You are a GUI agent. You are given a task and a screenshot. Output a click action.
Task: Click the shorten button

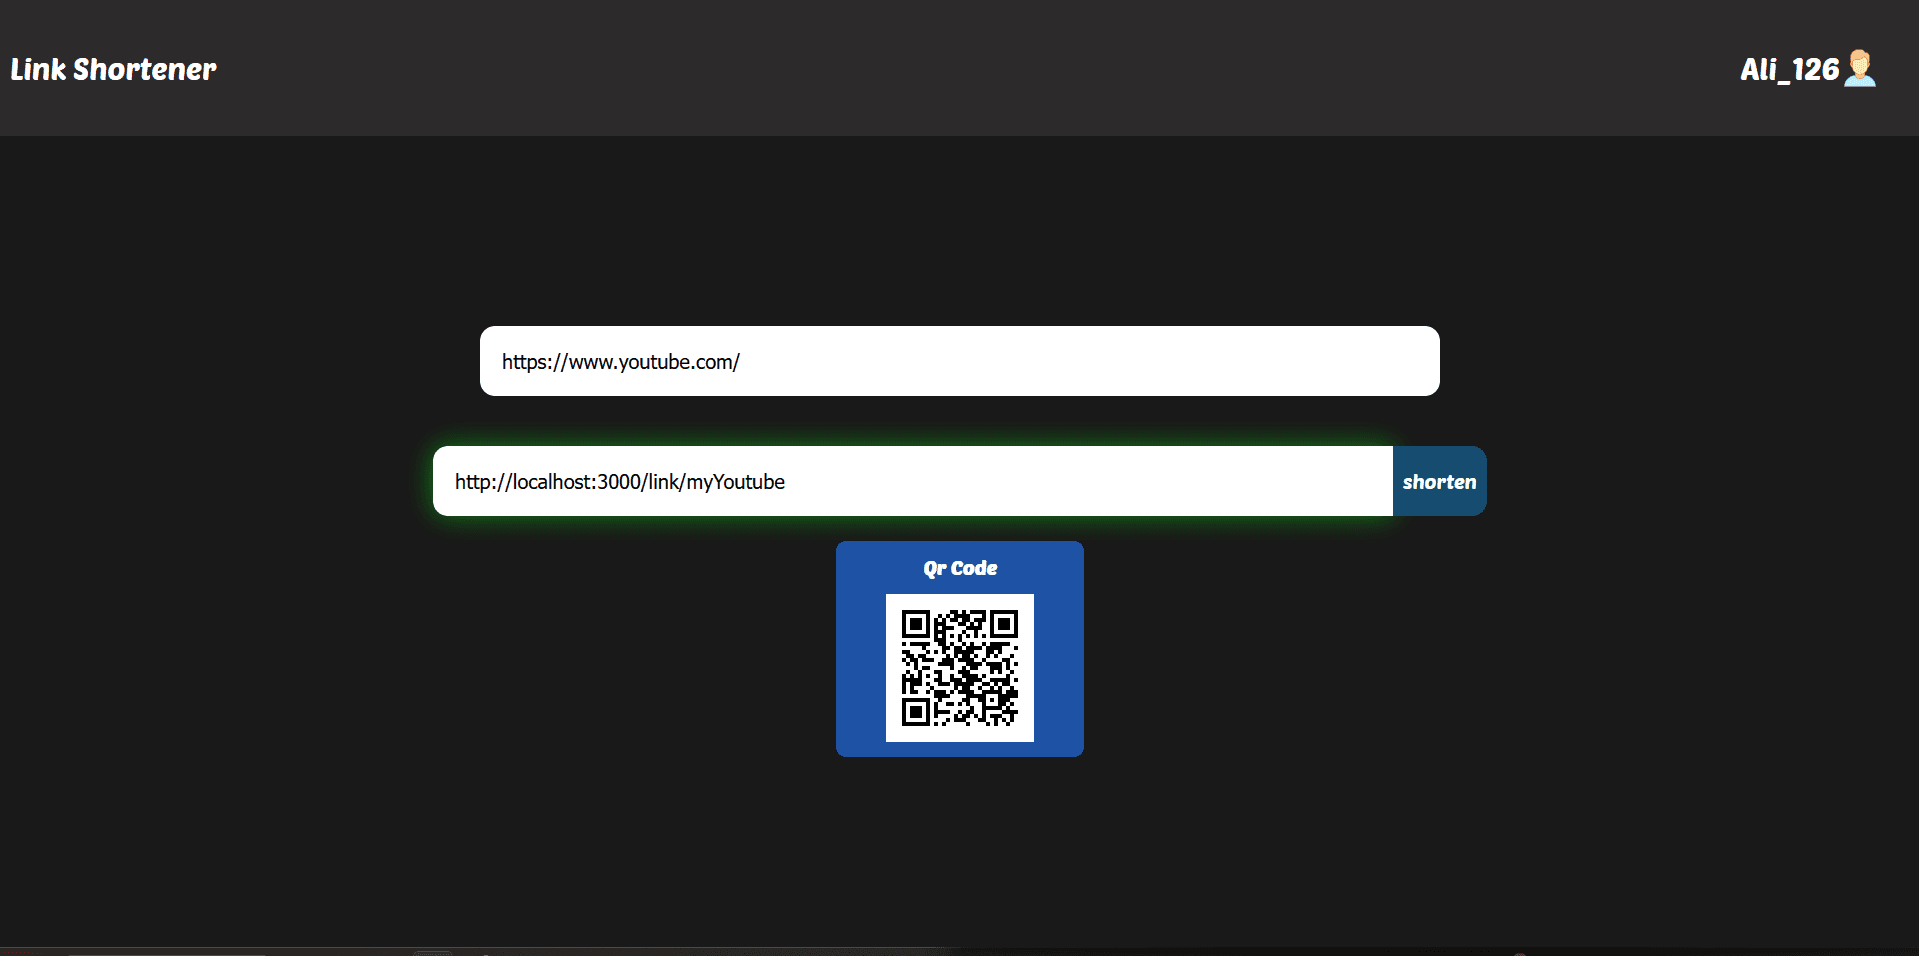(1439, 481)
